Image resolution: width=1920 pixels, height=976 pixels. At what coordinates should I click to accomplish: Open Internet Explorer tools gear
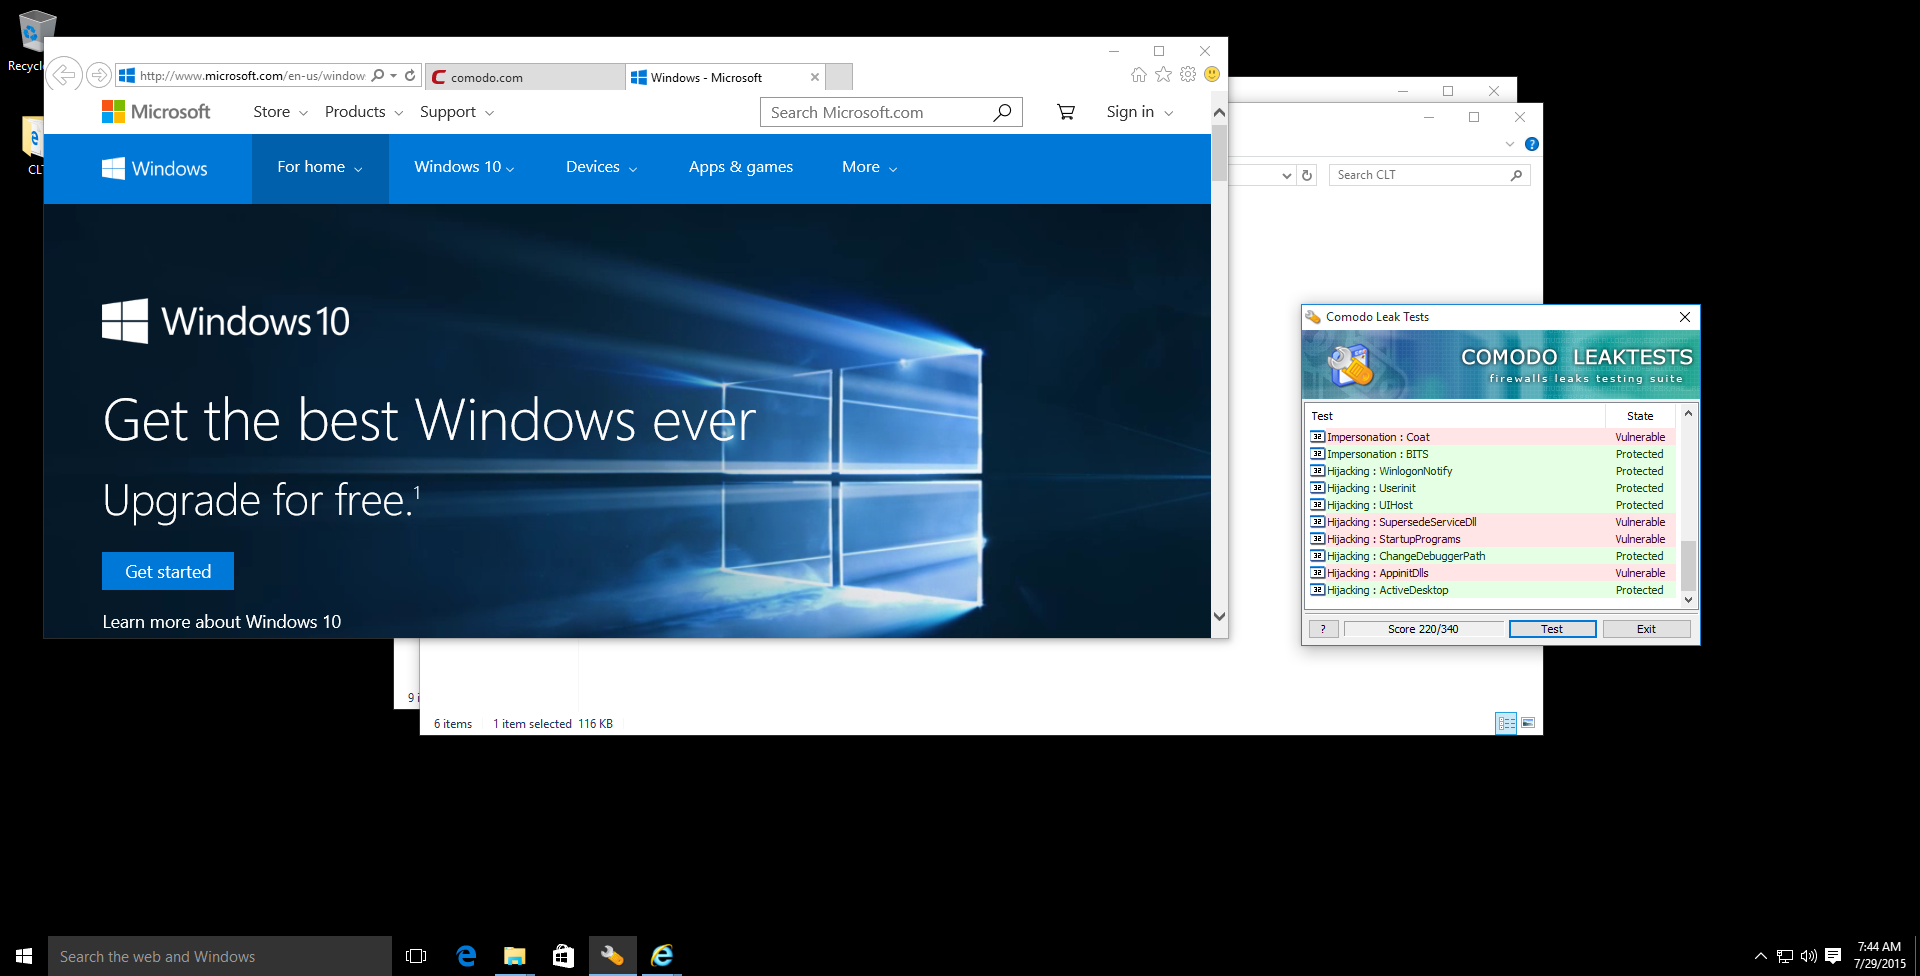[1188, 75]
